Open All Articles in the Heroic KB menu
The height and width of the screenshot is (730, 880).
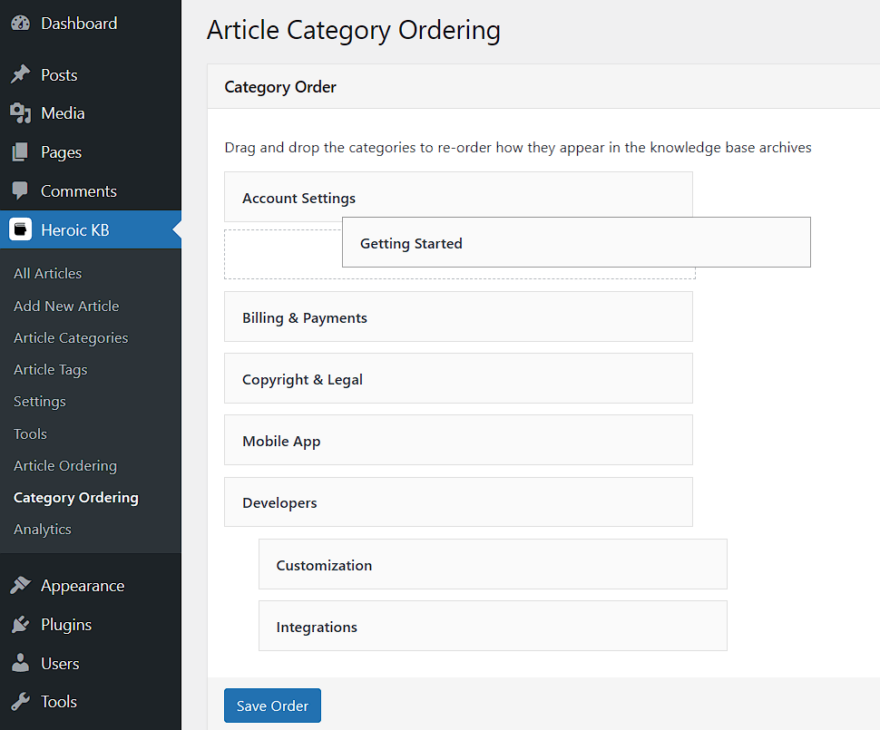(x=46, y=273)
